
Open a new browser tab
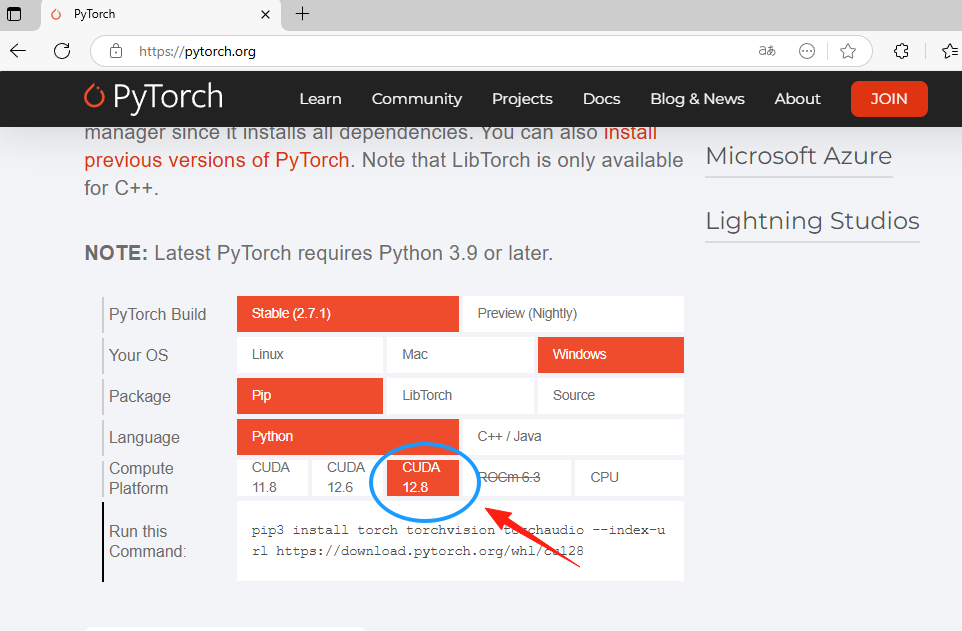[303, 14]
